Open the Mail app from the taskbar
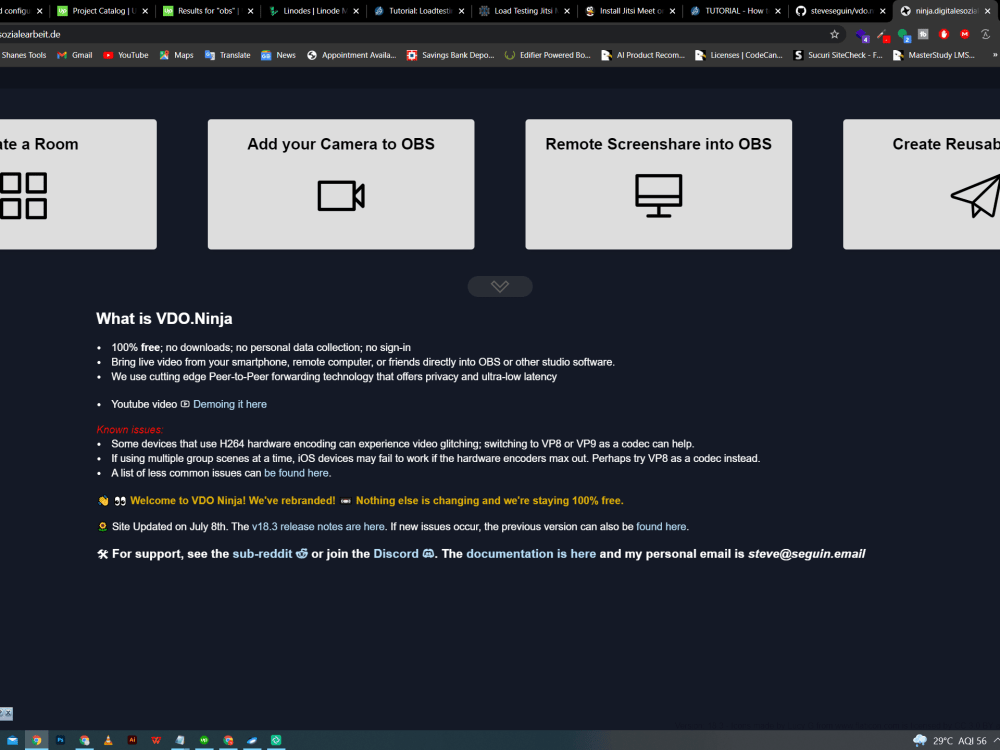This screenshot has height=750, width=1000. coord(12,739)
